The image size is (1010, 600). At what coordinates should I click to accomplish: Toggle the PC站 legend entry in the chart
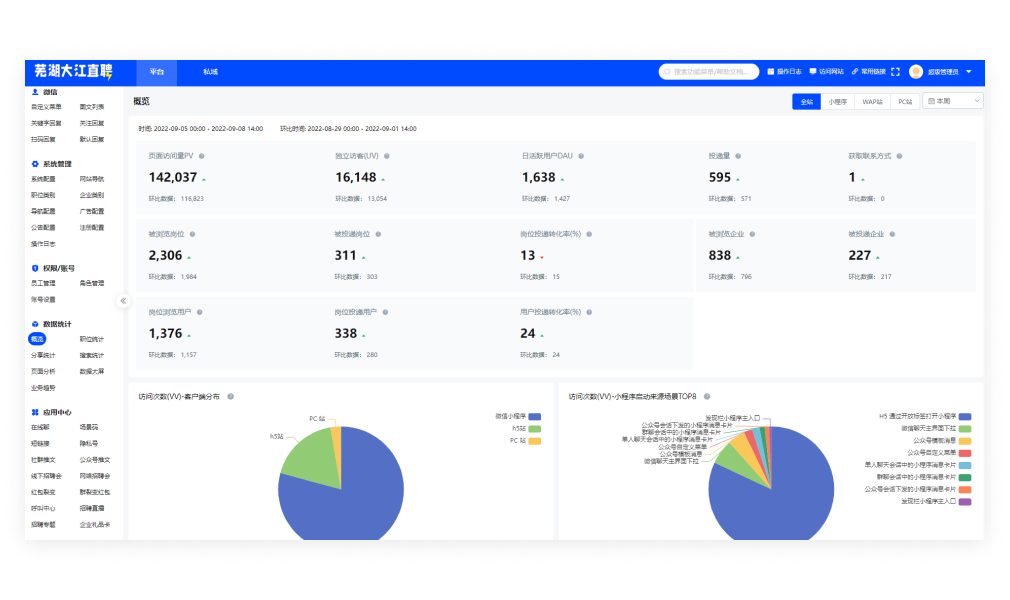[534, 440]
